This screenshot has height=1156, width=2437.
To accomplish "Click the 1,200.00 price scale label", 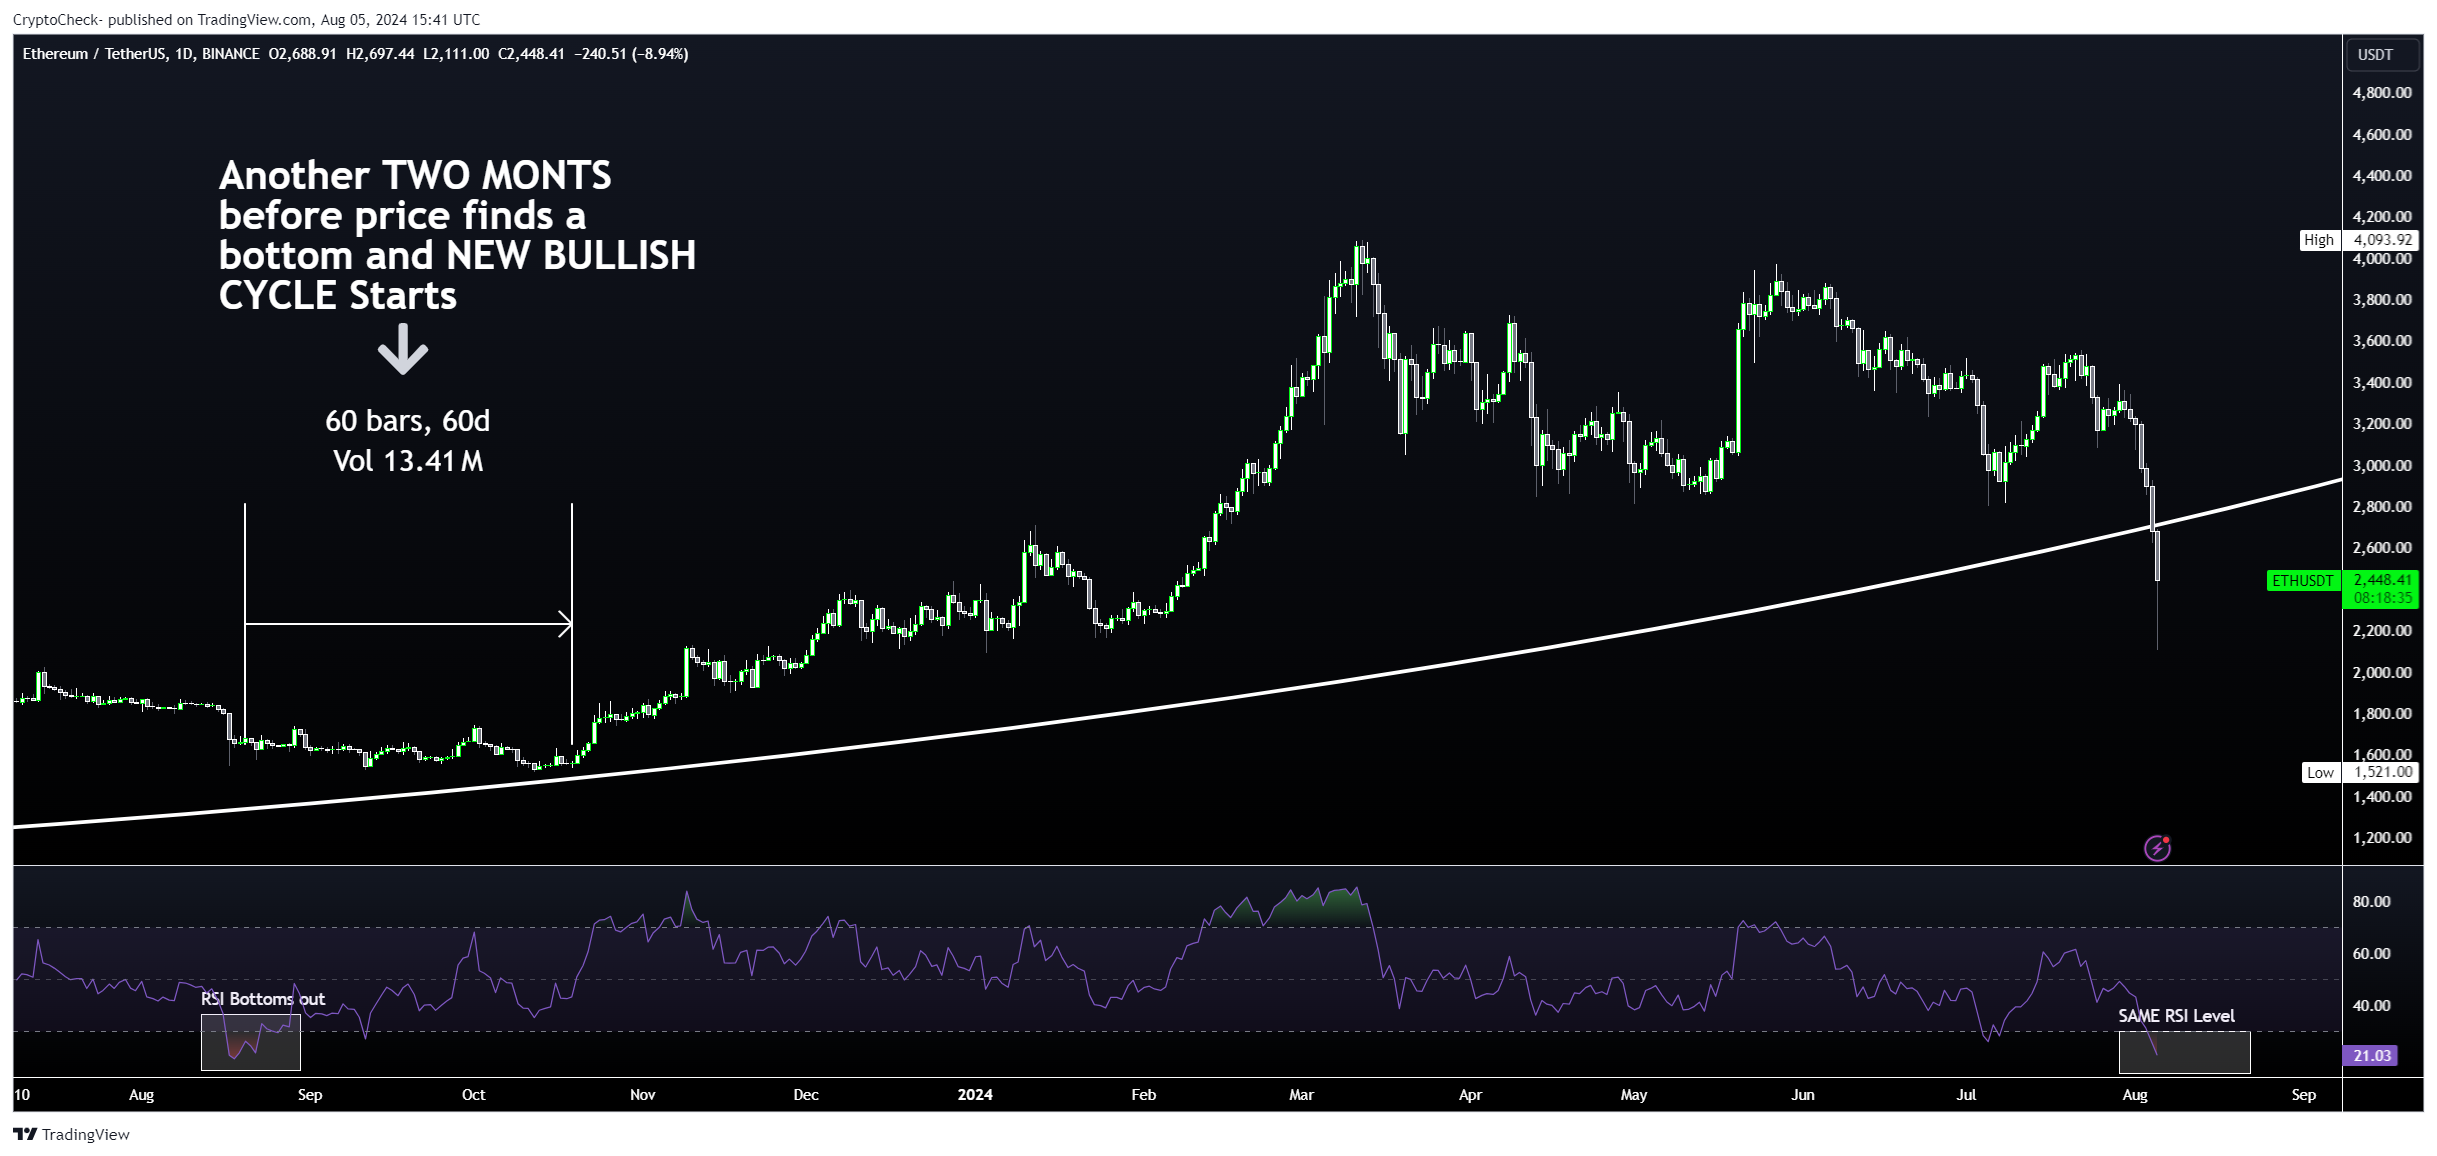I will pyautogui.click(x=2382, y=838).
